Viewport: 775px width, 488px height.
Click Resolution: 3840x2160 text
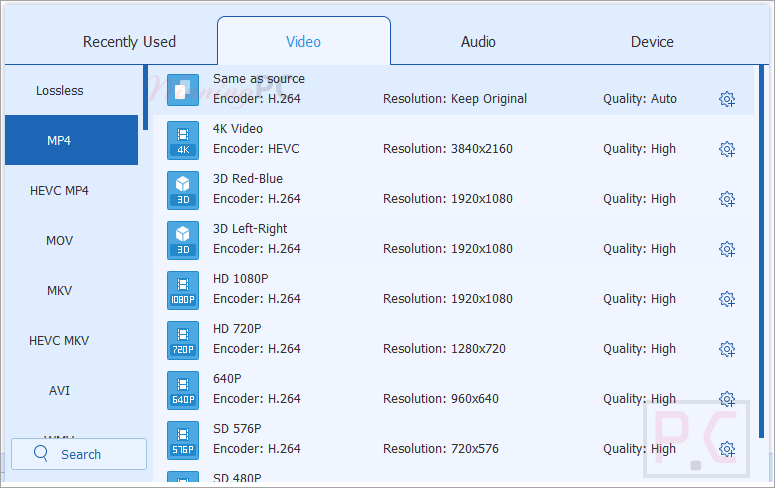448,149
